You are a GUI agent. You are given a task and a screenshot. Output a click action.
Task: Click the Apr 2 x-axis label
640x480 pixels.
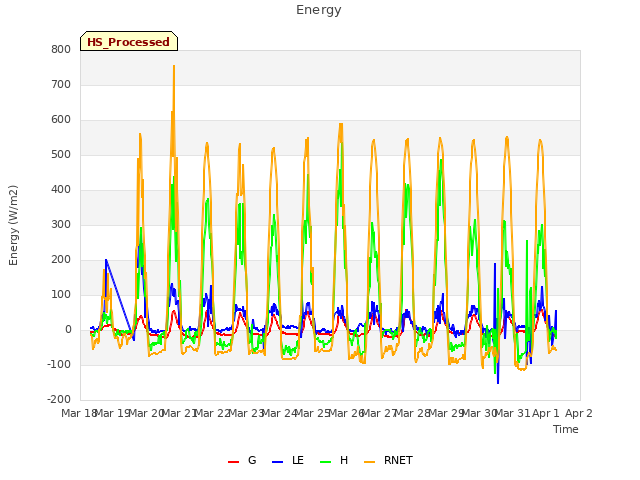579,413
